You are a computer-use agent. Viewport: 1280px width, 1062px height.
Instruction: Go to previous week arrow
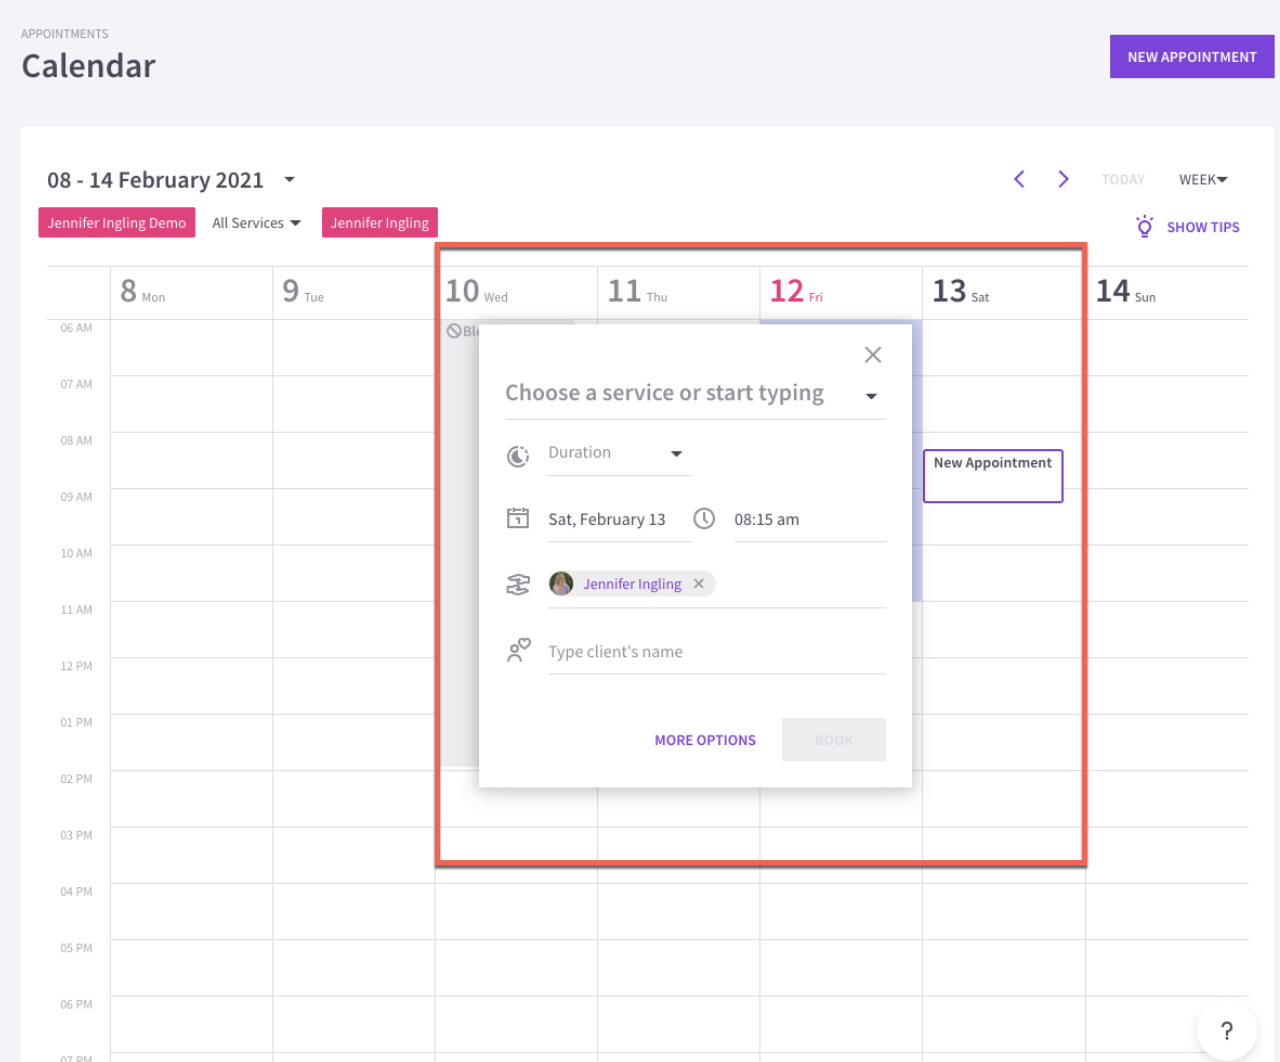pyautogui.click(x=1019, y=179)
